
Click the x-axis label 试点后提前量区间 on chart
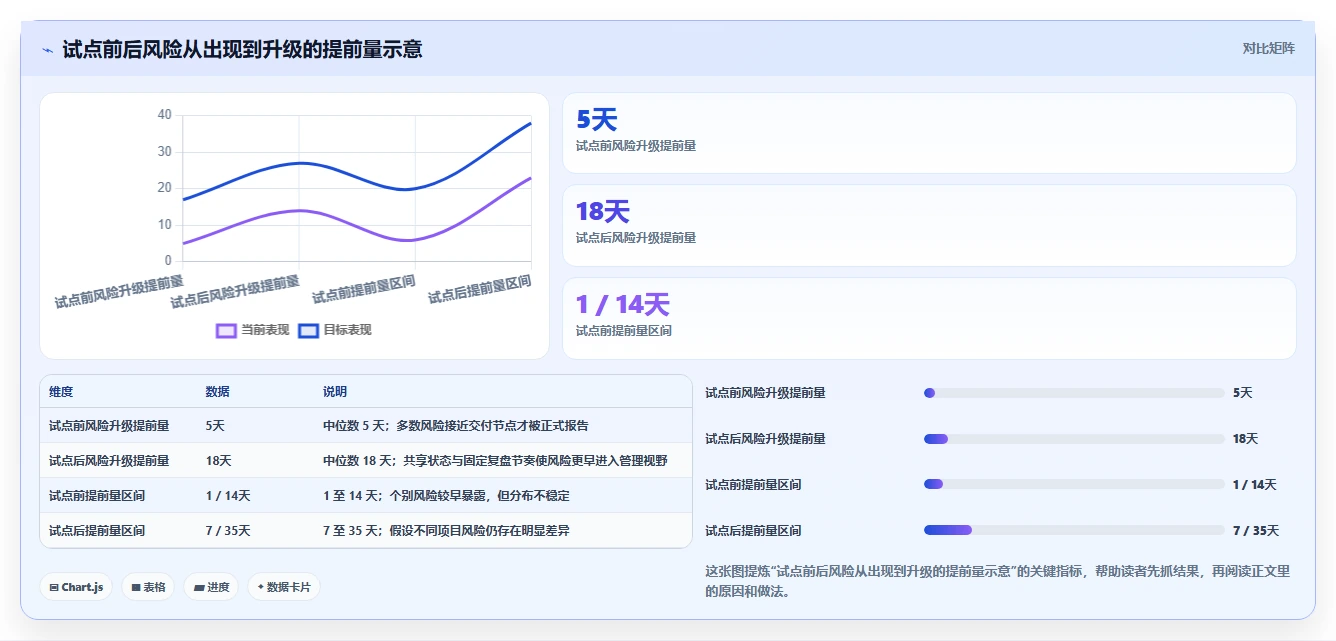(480, 288)
